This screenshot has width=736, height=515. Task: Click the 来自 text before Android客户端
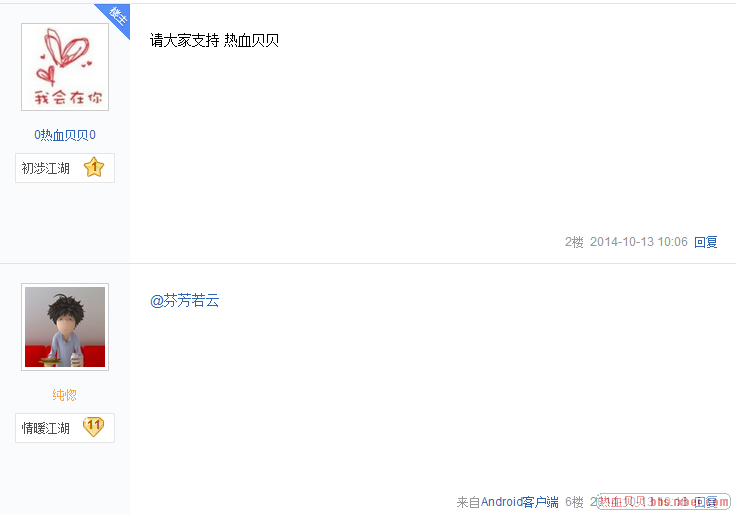tap(468, 502)
